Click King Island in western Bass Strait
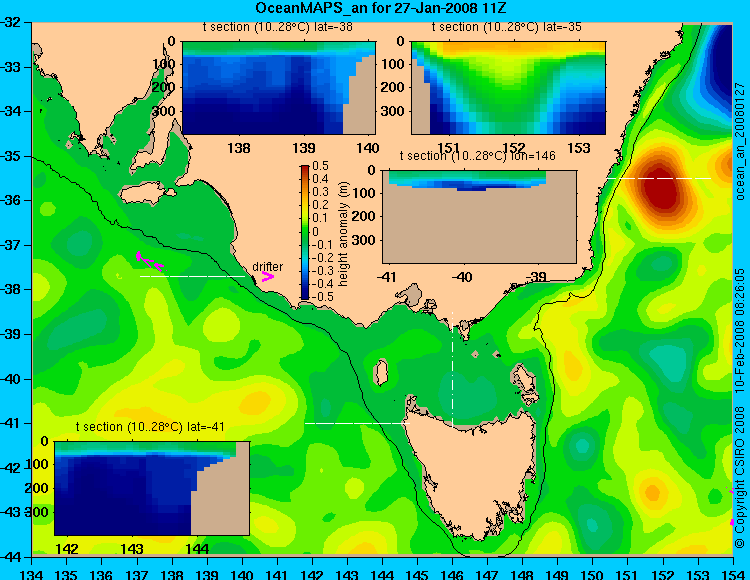Screen dimensions: 750x580 [x=381, y=372]
